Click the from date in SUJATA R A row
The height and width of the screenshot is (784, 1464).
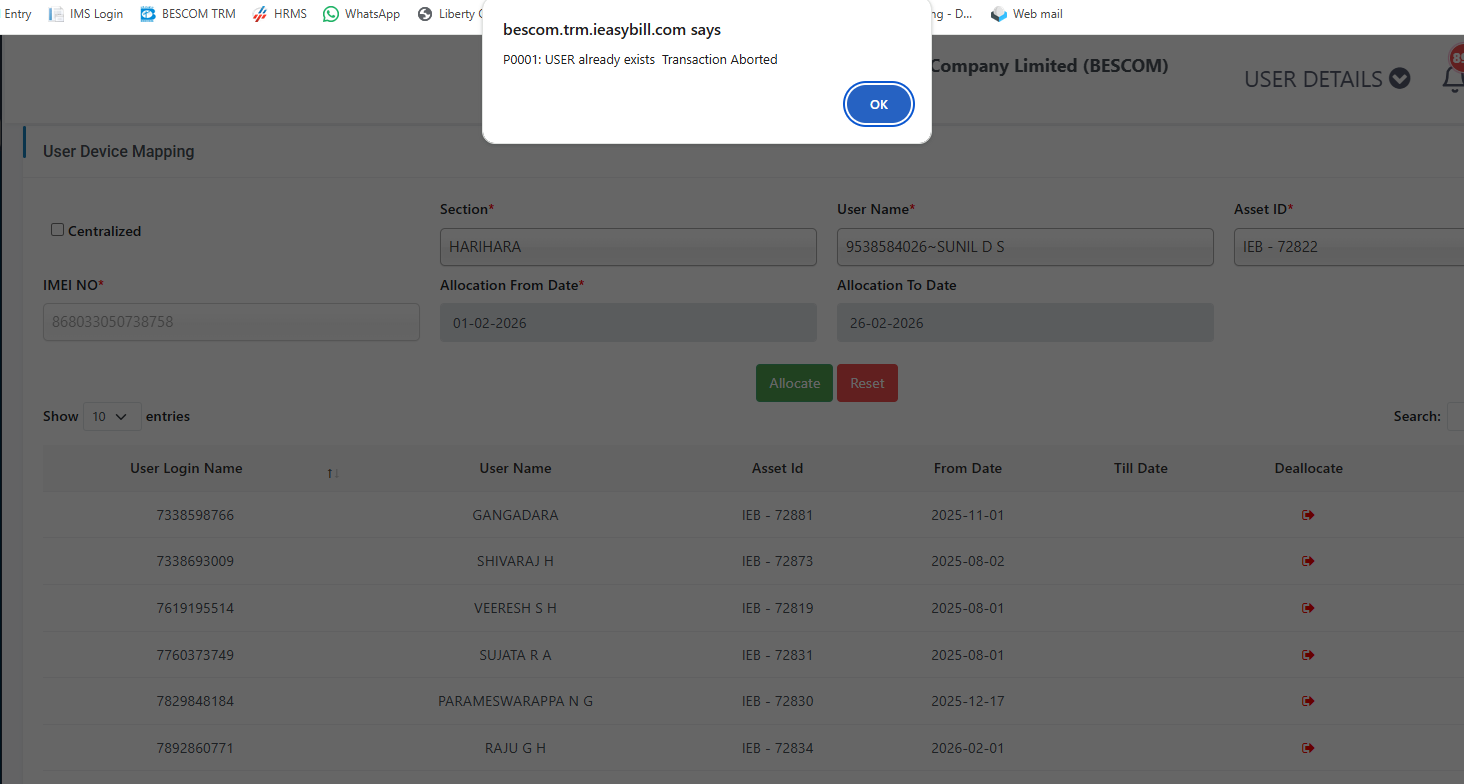pos(967,655)
